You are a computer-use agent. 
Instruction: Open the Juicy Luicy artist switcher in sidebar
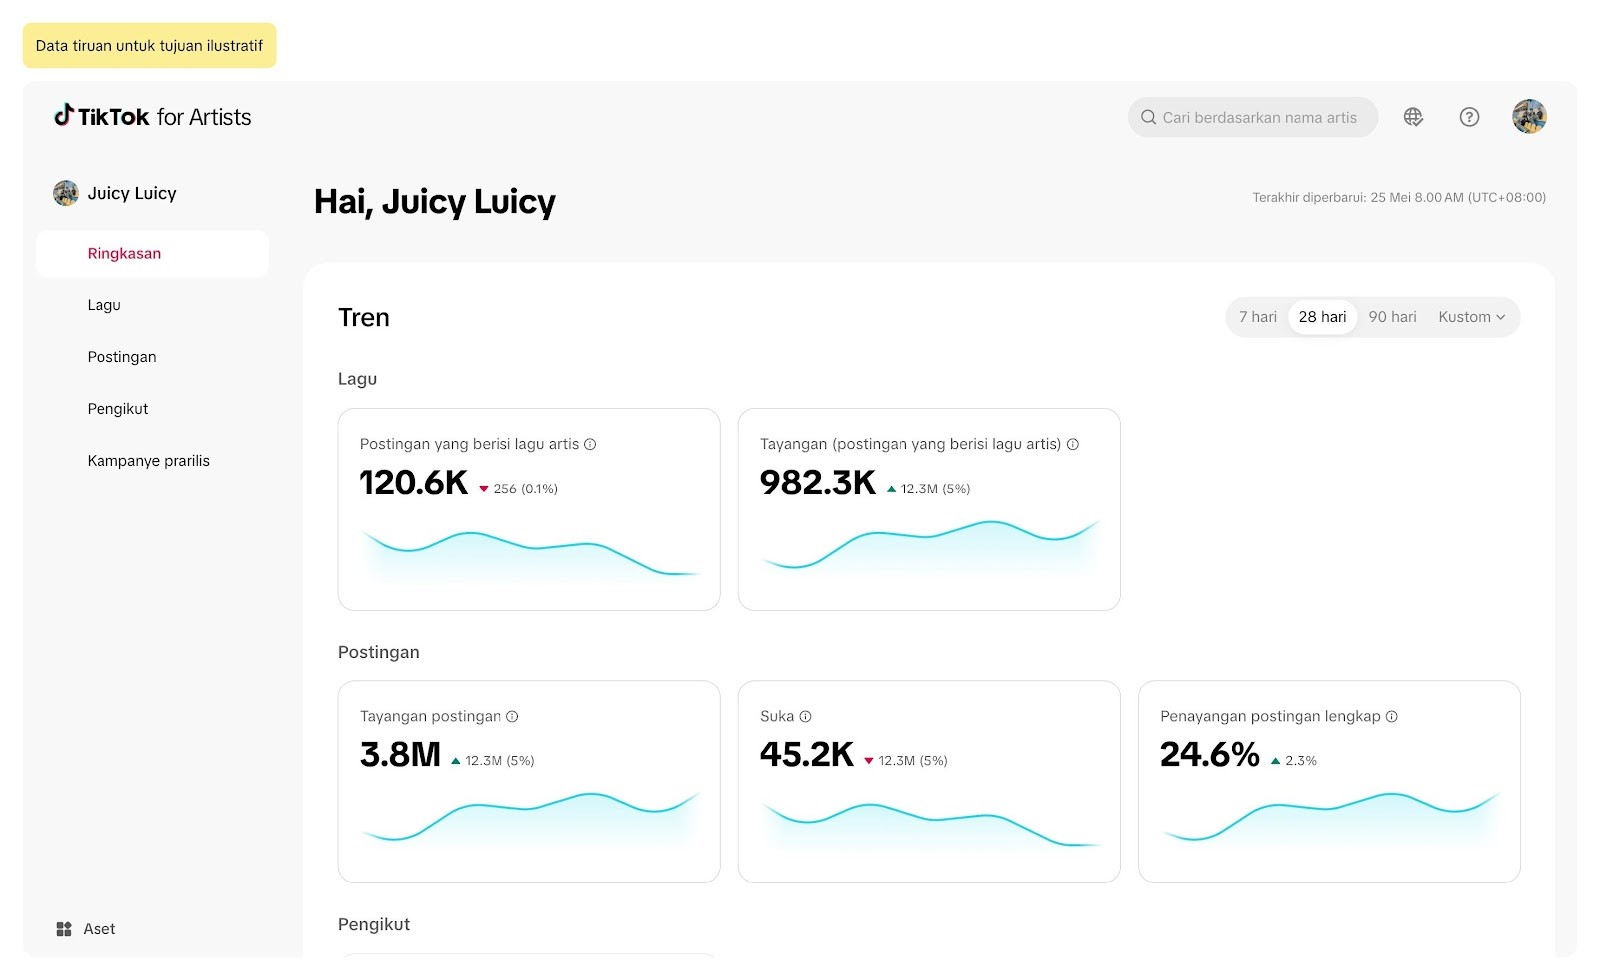point(115,193)
